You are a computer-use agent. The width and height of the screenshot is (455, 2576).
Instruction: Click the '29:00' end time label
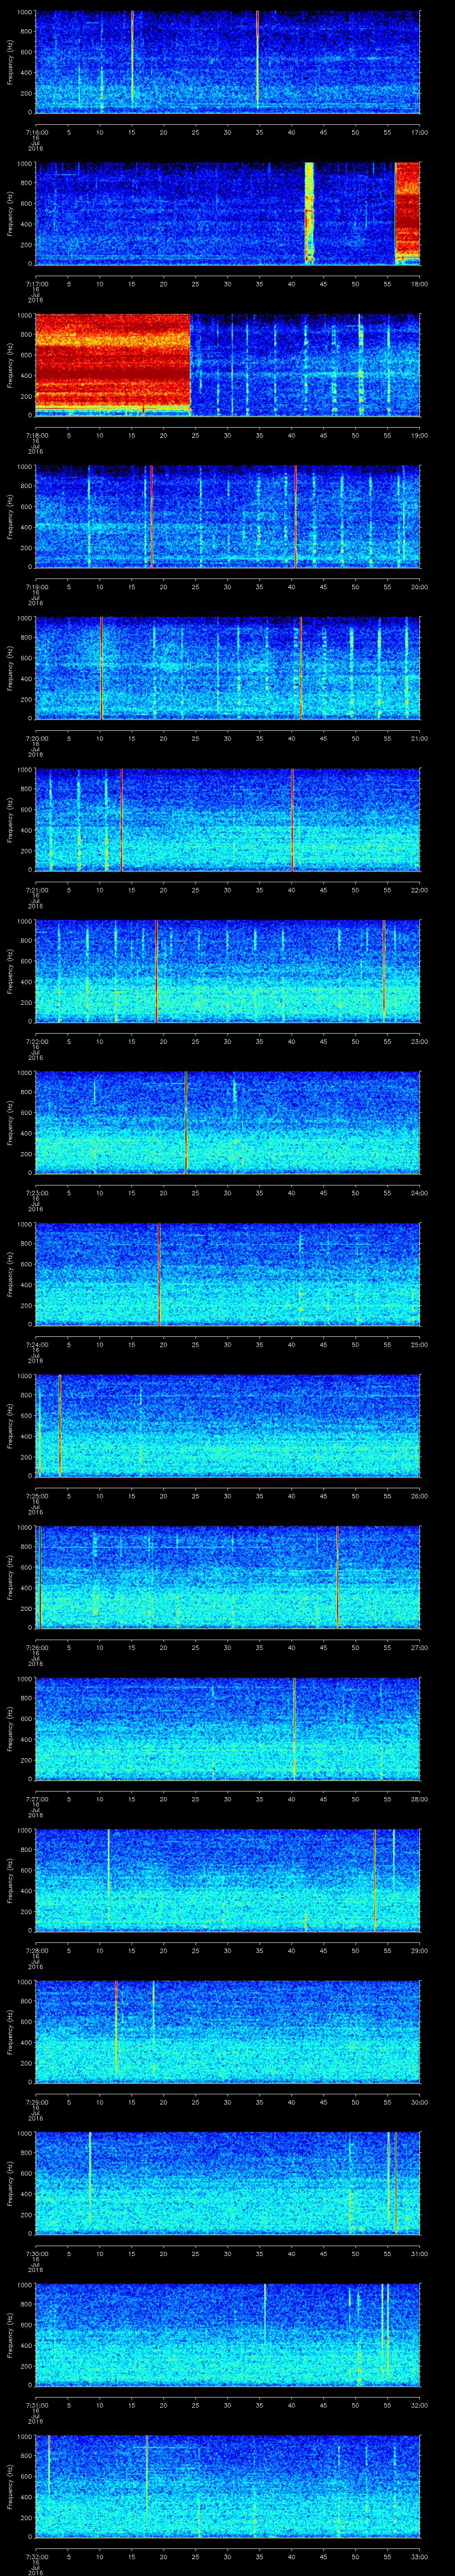[x=419, y=1950]
